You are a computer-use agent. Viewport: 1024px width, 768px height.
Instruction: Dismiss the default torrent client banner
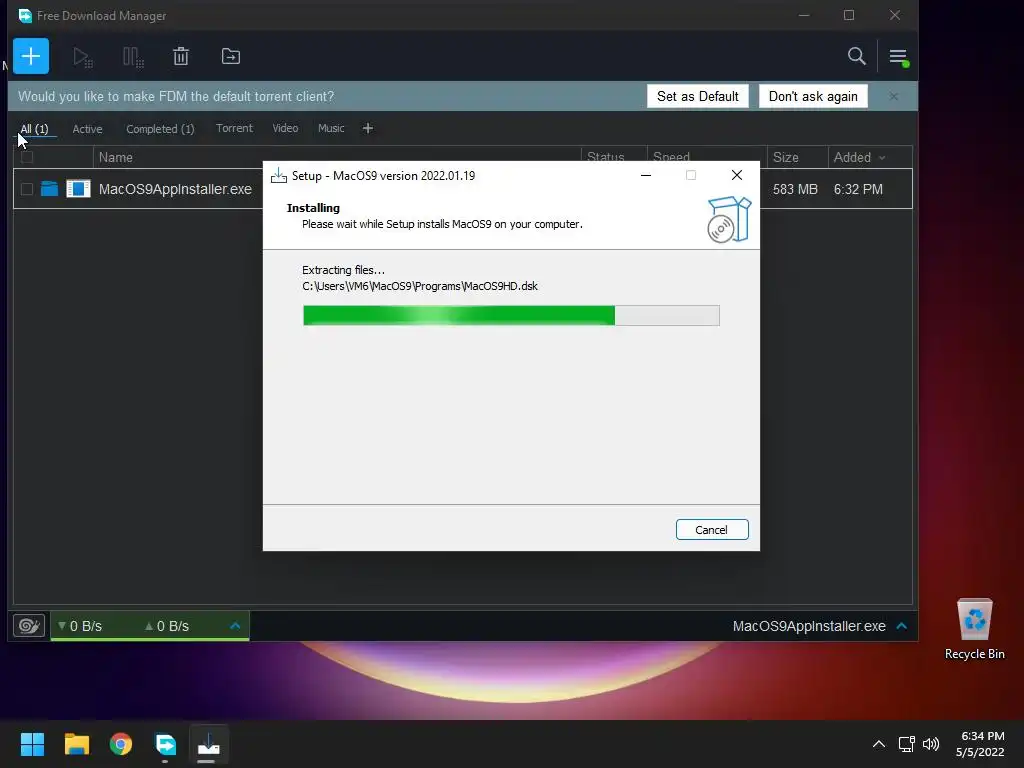coord(893,97)
